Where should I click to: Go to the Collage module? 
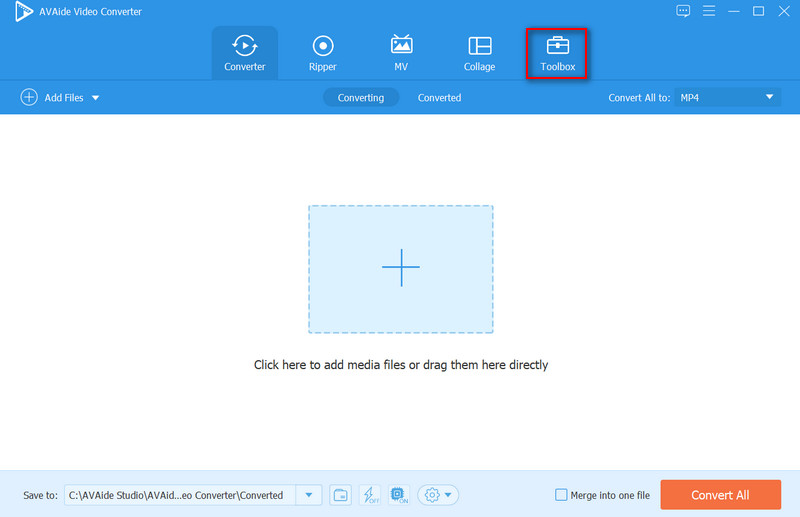tap(479, 53)
